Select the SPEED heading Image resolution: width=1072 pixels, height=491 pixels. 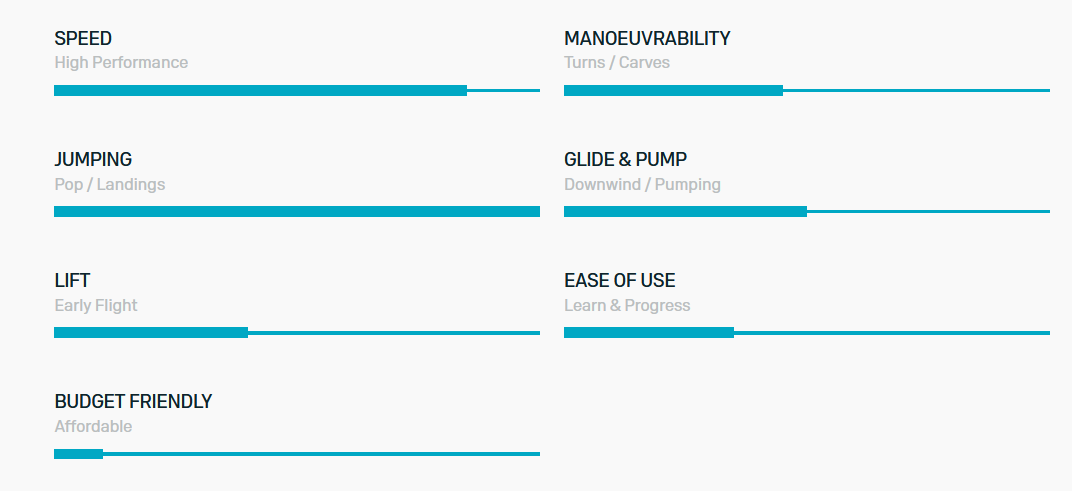pyautogui.click(x=83, y=38)
